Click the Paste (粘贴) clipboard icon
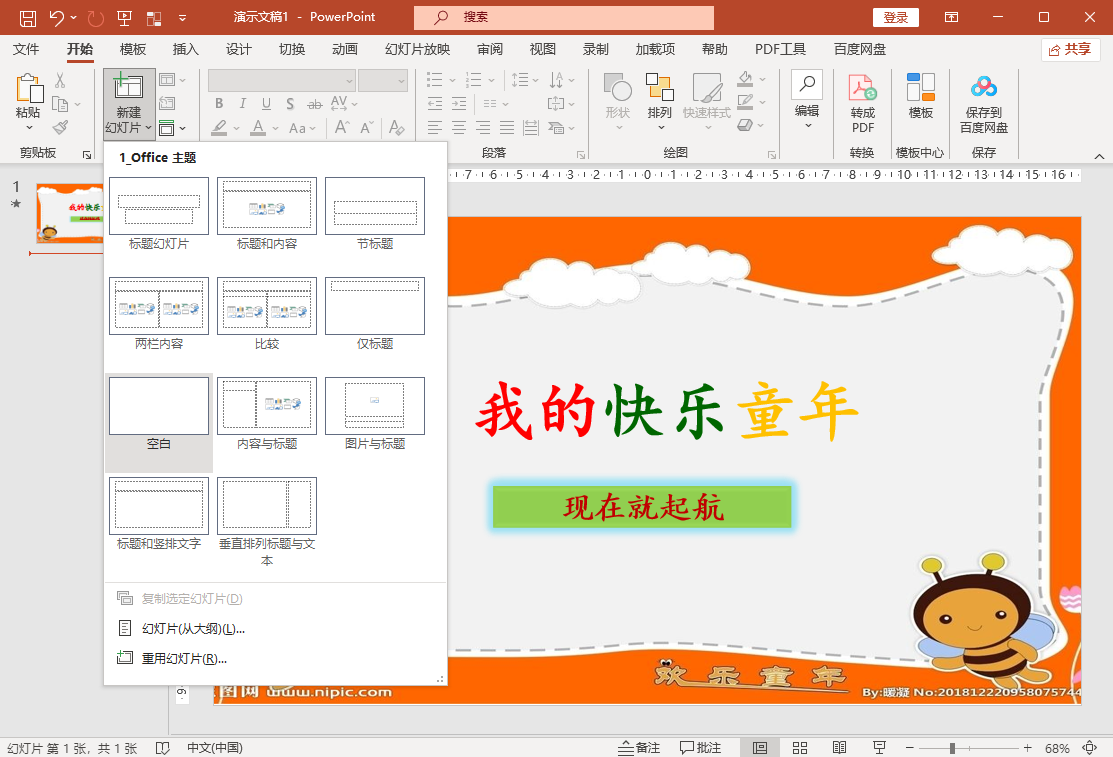 pos(28,92)
